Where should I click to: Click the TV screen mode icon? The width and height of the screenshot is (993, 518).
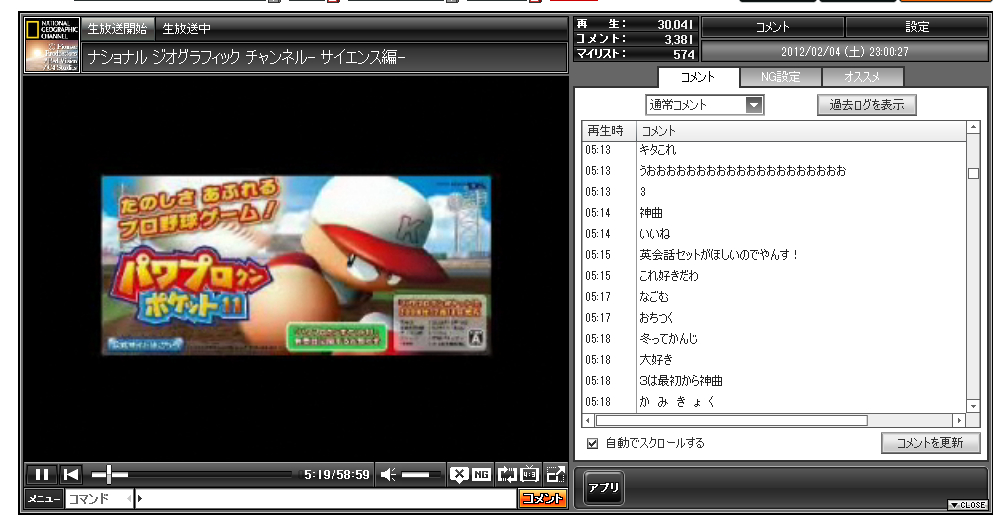point(530,475)
